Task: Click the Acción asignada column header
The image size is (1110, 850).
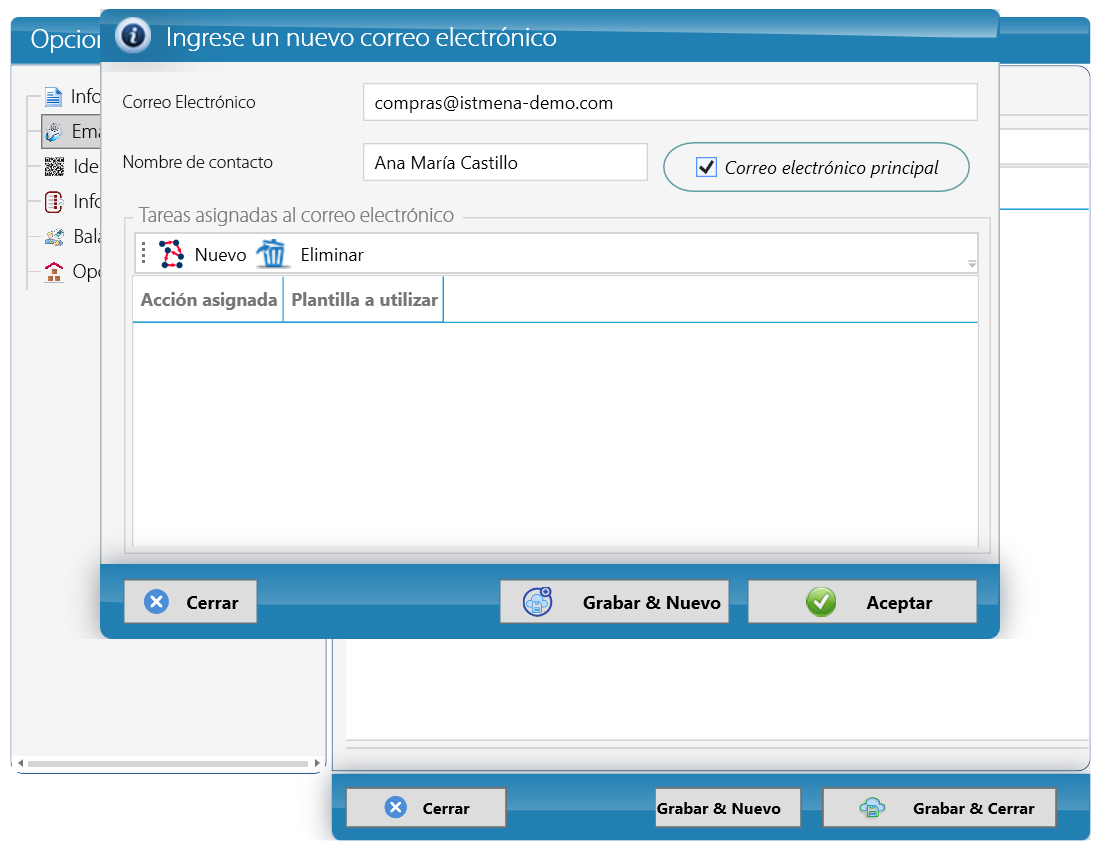Action: click(208, 299)
